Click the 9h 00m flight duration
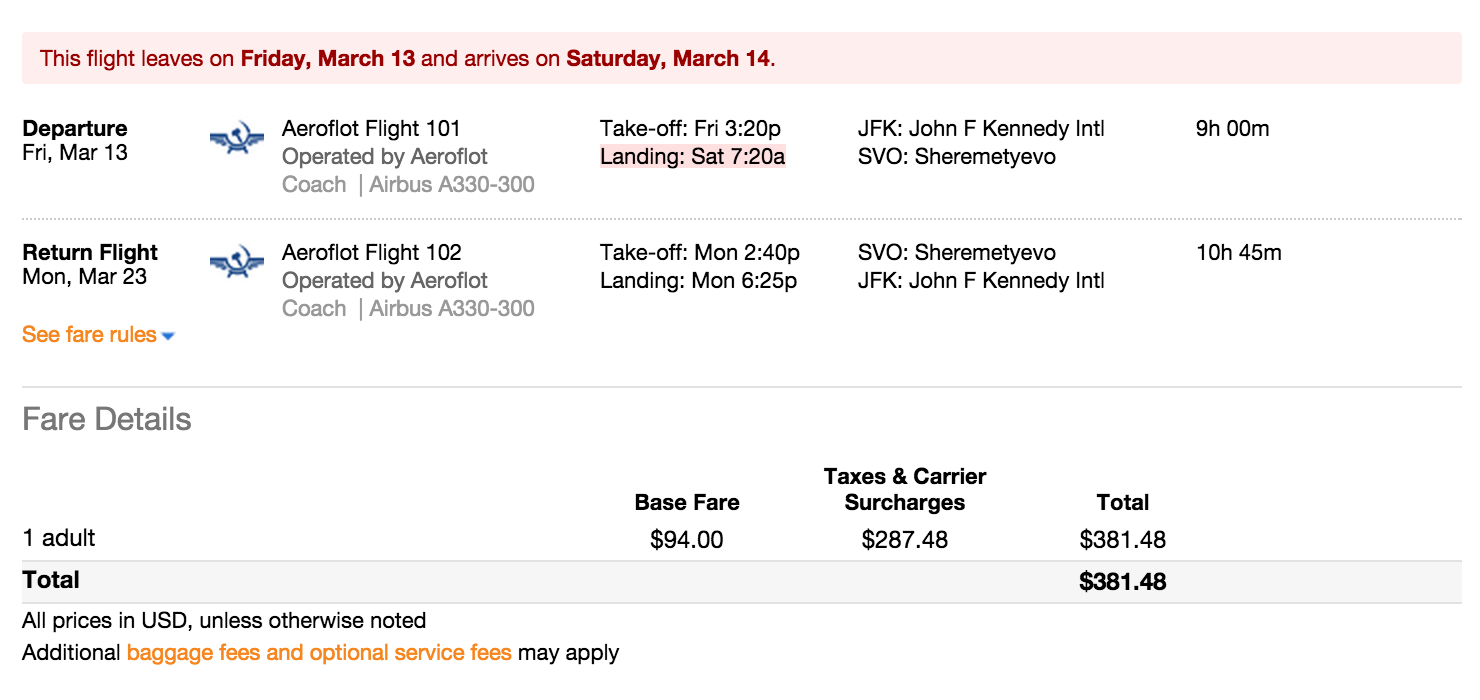This screenshot has height=700, width=1480. point(1232,129)
